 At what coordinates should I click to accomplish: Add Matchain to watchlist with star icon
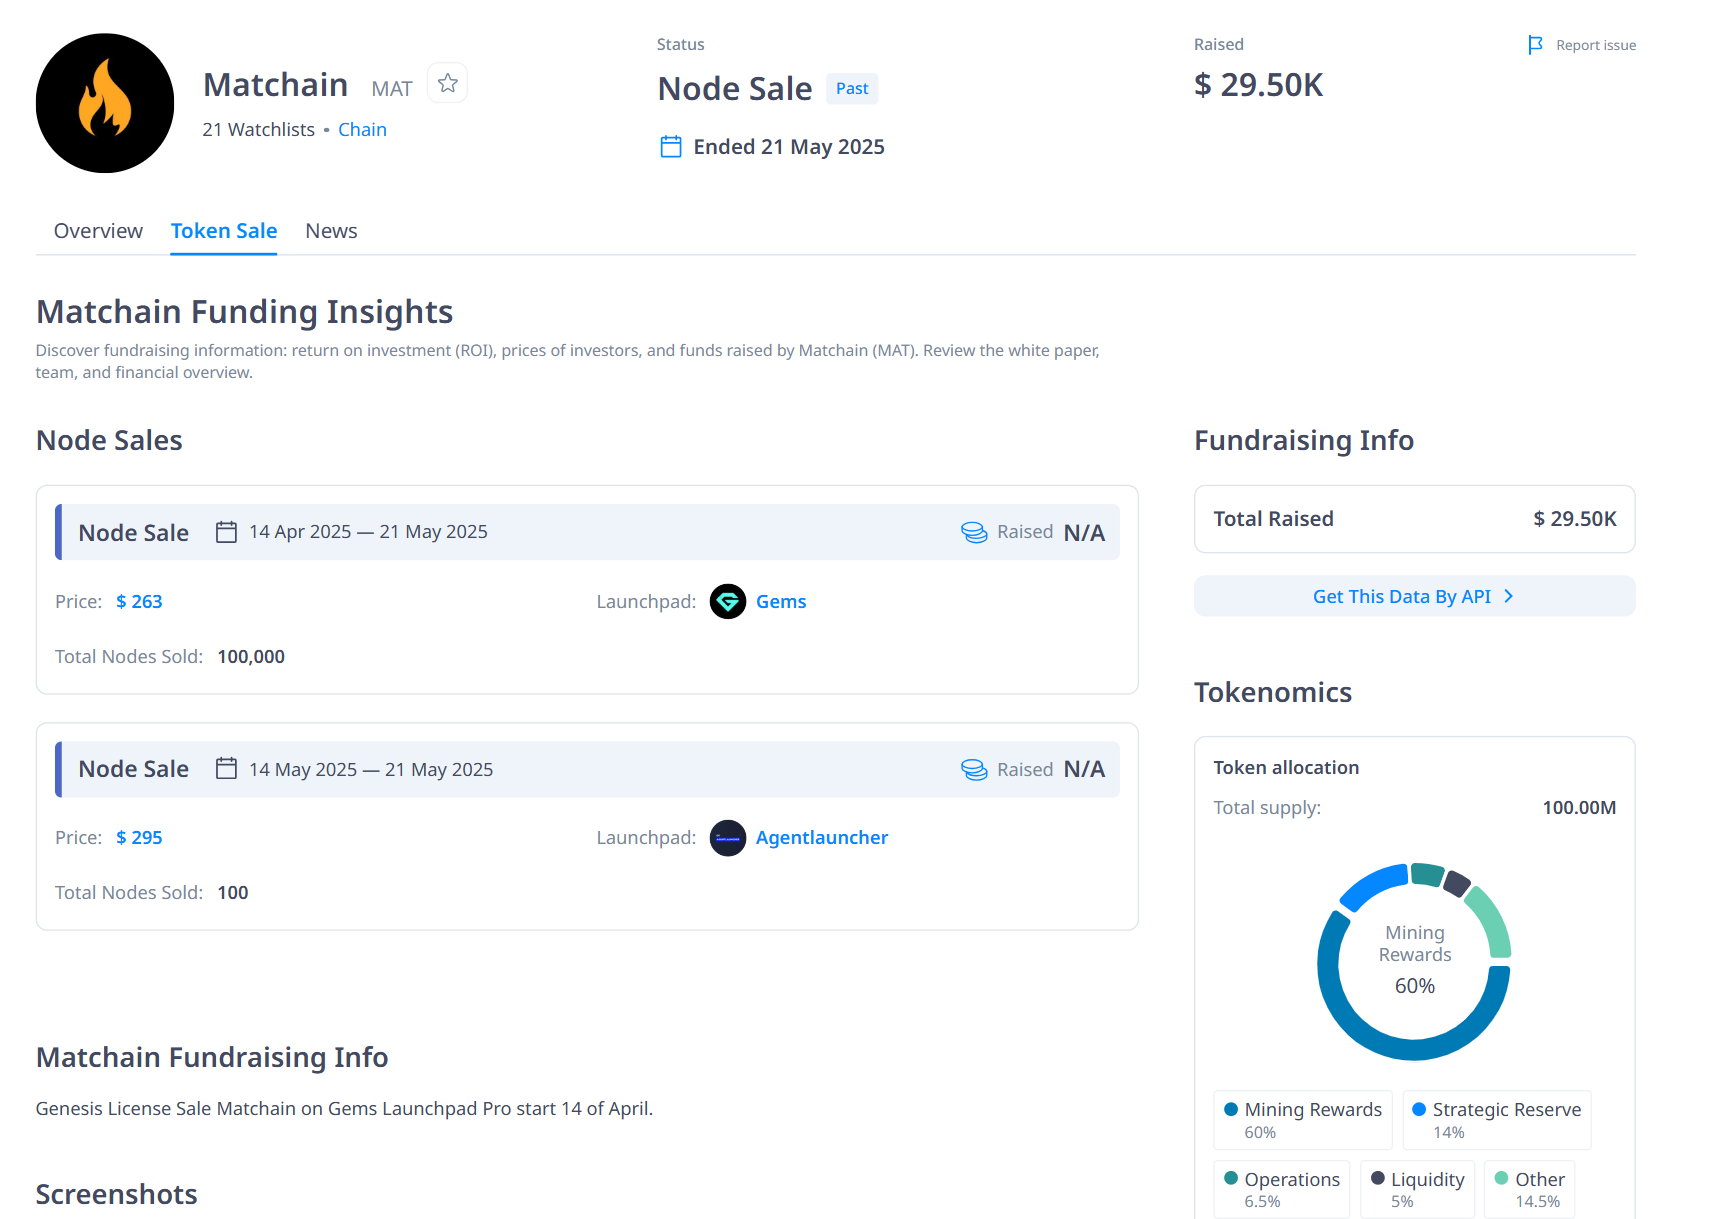point(448,83)
